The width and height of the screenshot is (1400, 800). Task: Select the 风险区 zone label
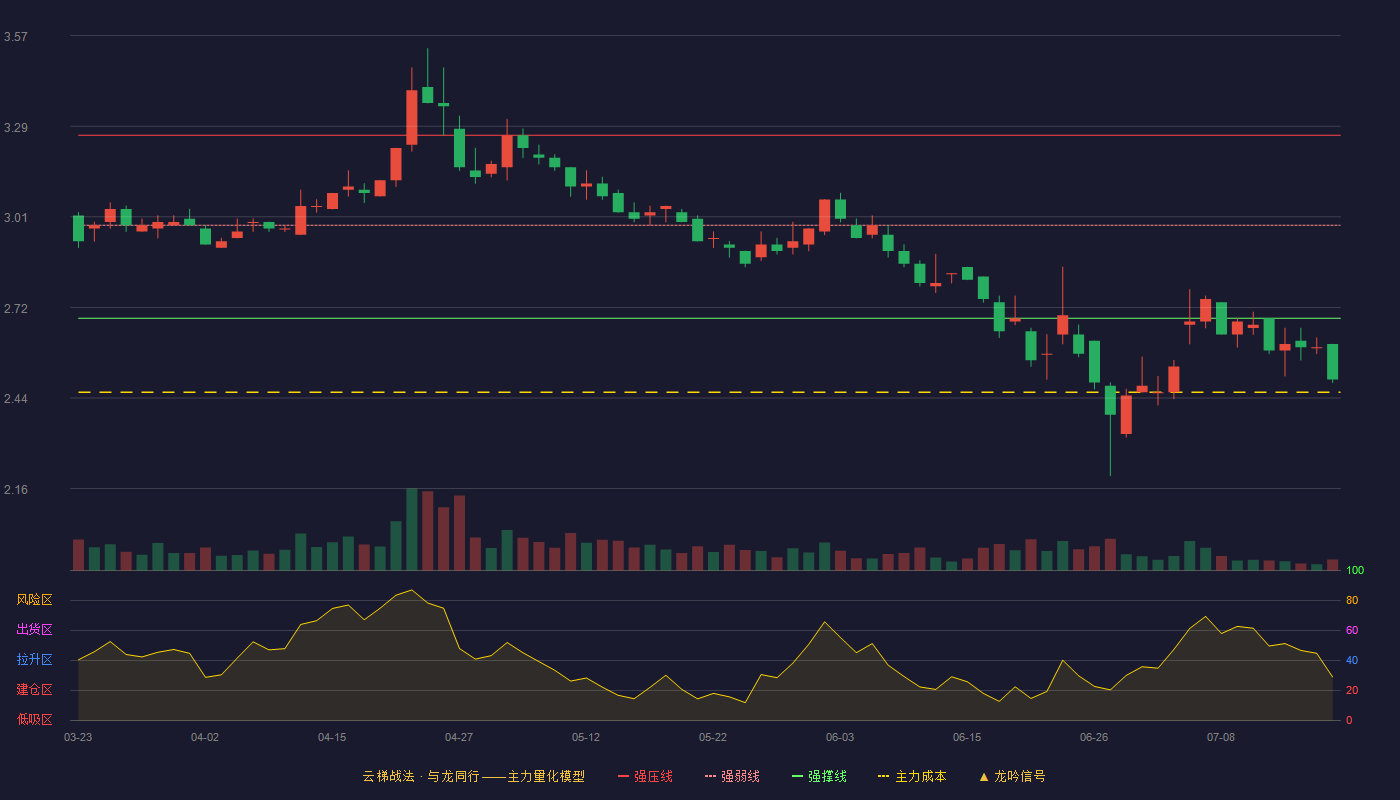click(x=34, y=600)
